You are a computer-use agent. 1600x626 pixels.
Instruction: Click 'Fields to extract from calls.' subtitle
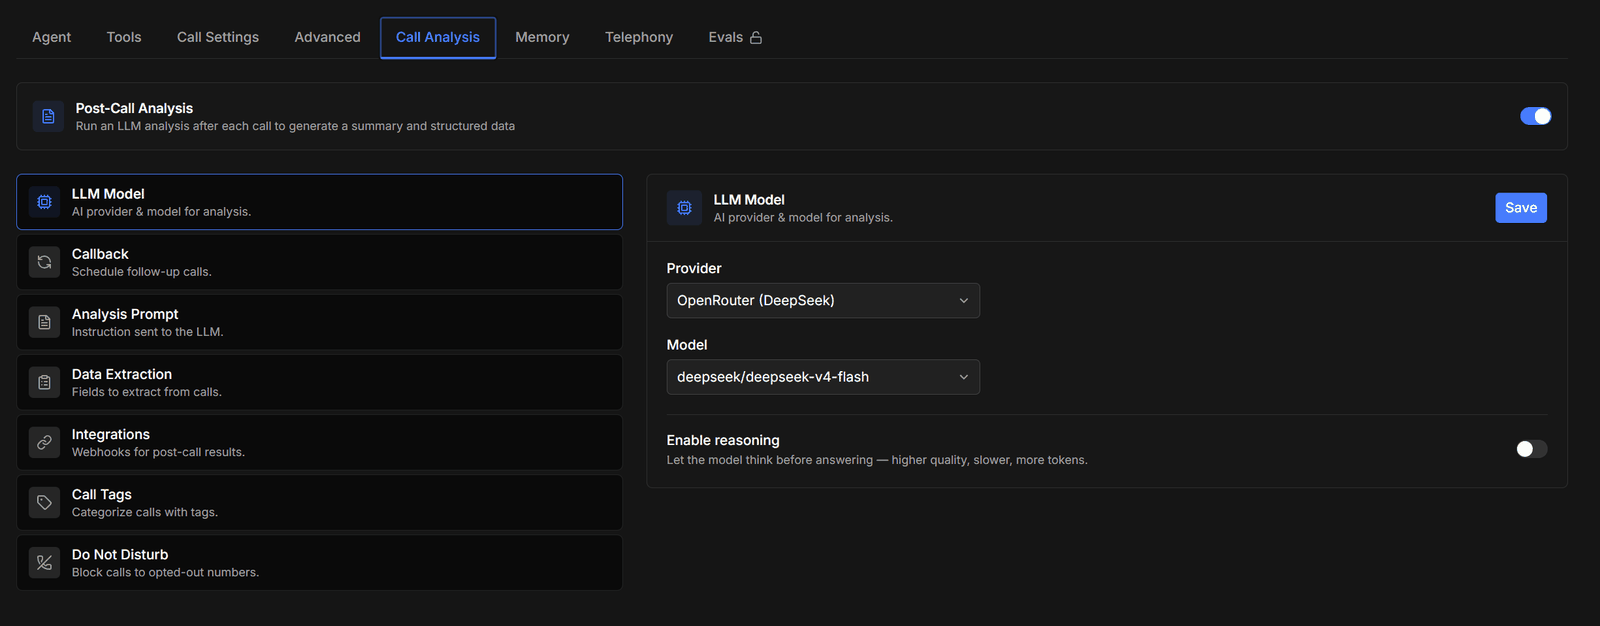pos(147,392)
